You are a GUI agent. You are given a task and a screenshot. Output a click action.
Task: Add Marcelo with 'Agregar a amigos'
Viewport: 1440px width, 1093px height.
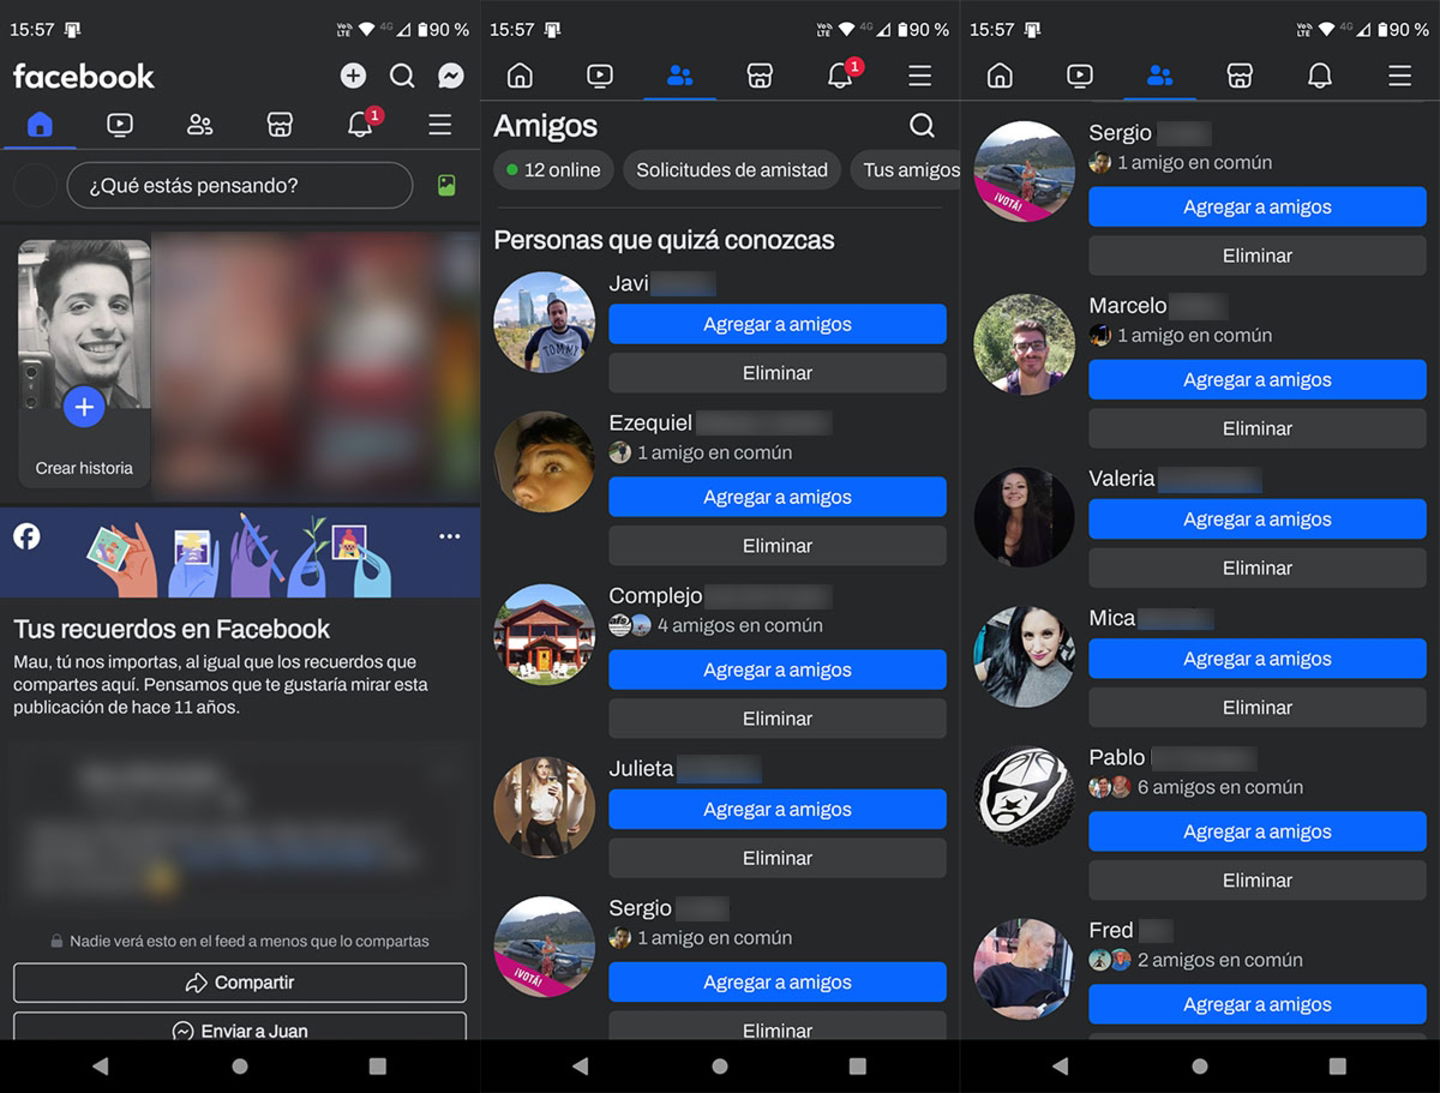click(1257, 380)
